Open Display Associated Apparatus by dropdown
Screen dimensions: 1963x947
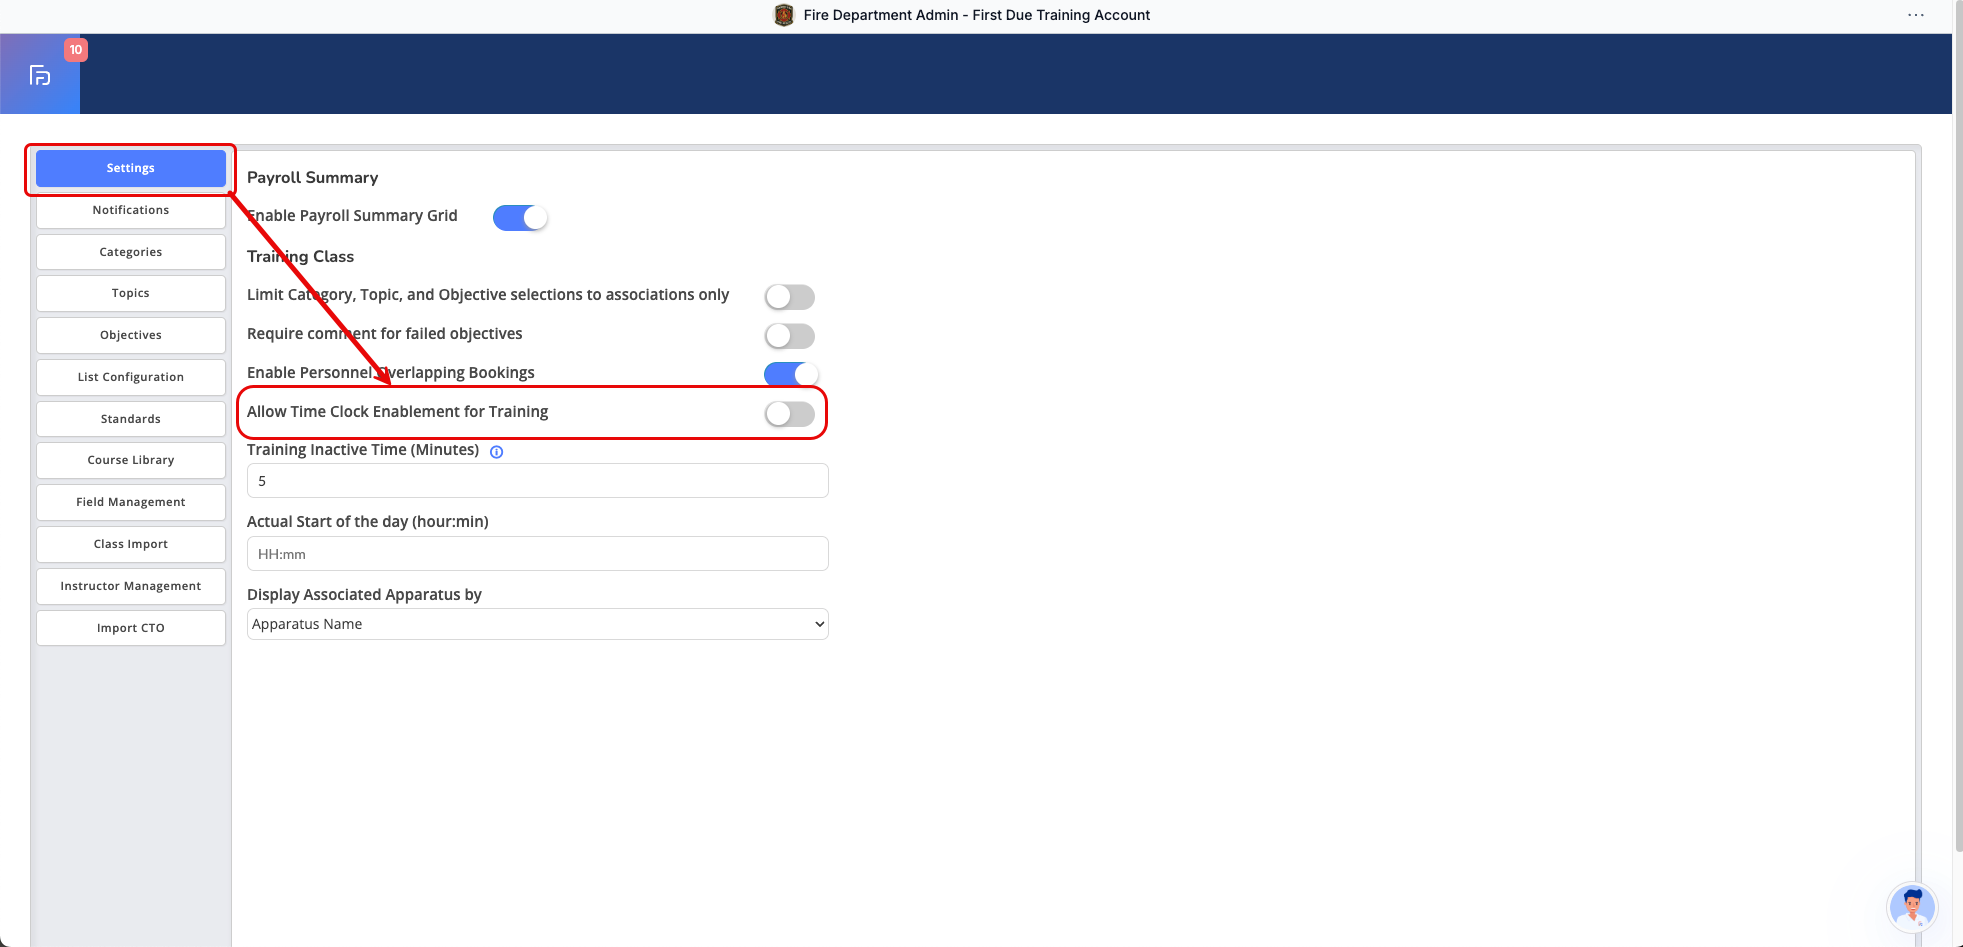click(537, 624)
